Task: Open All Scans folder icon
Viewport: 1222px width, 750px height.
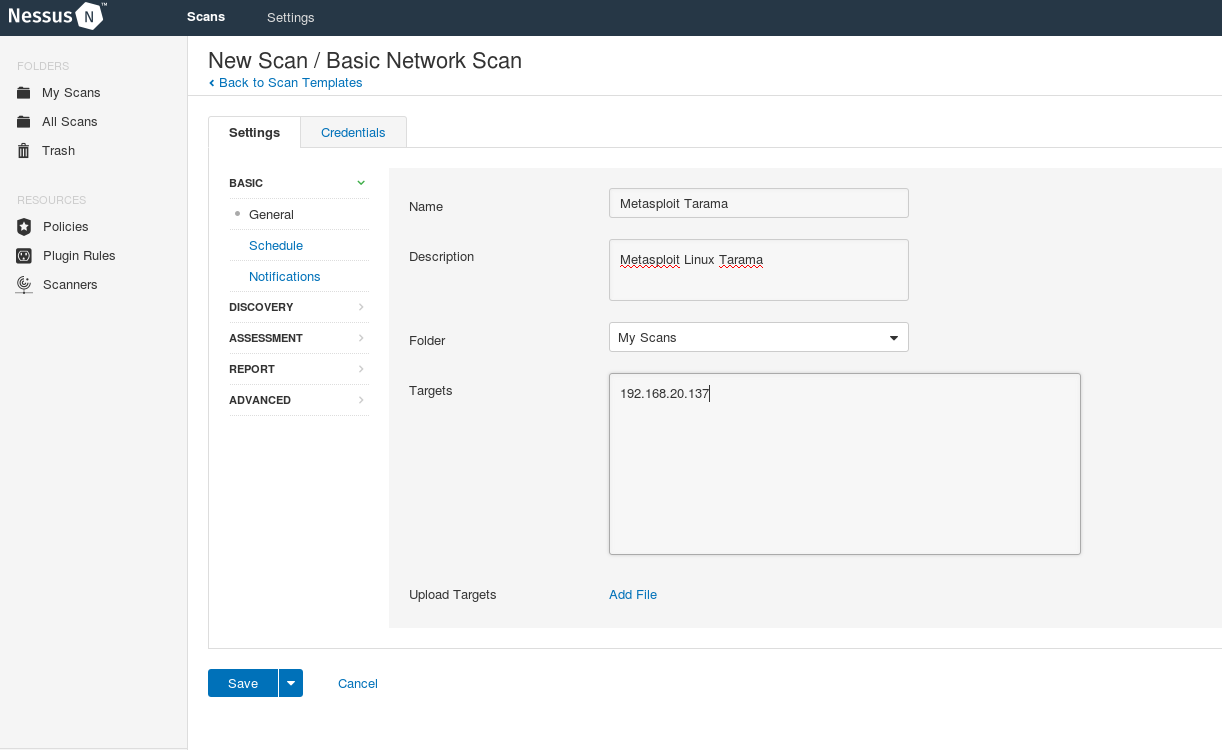Action: click(24, 122)
